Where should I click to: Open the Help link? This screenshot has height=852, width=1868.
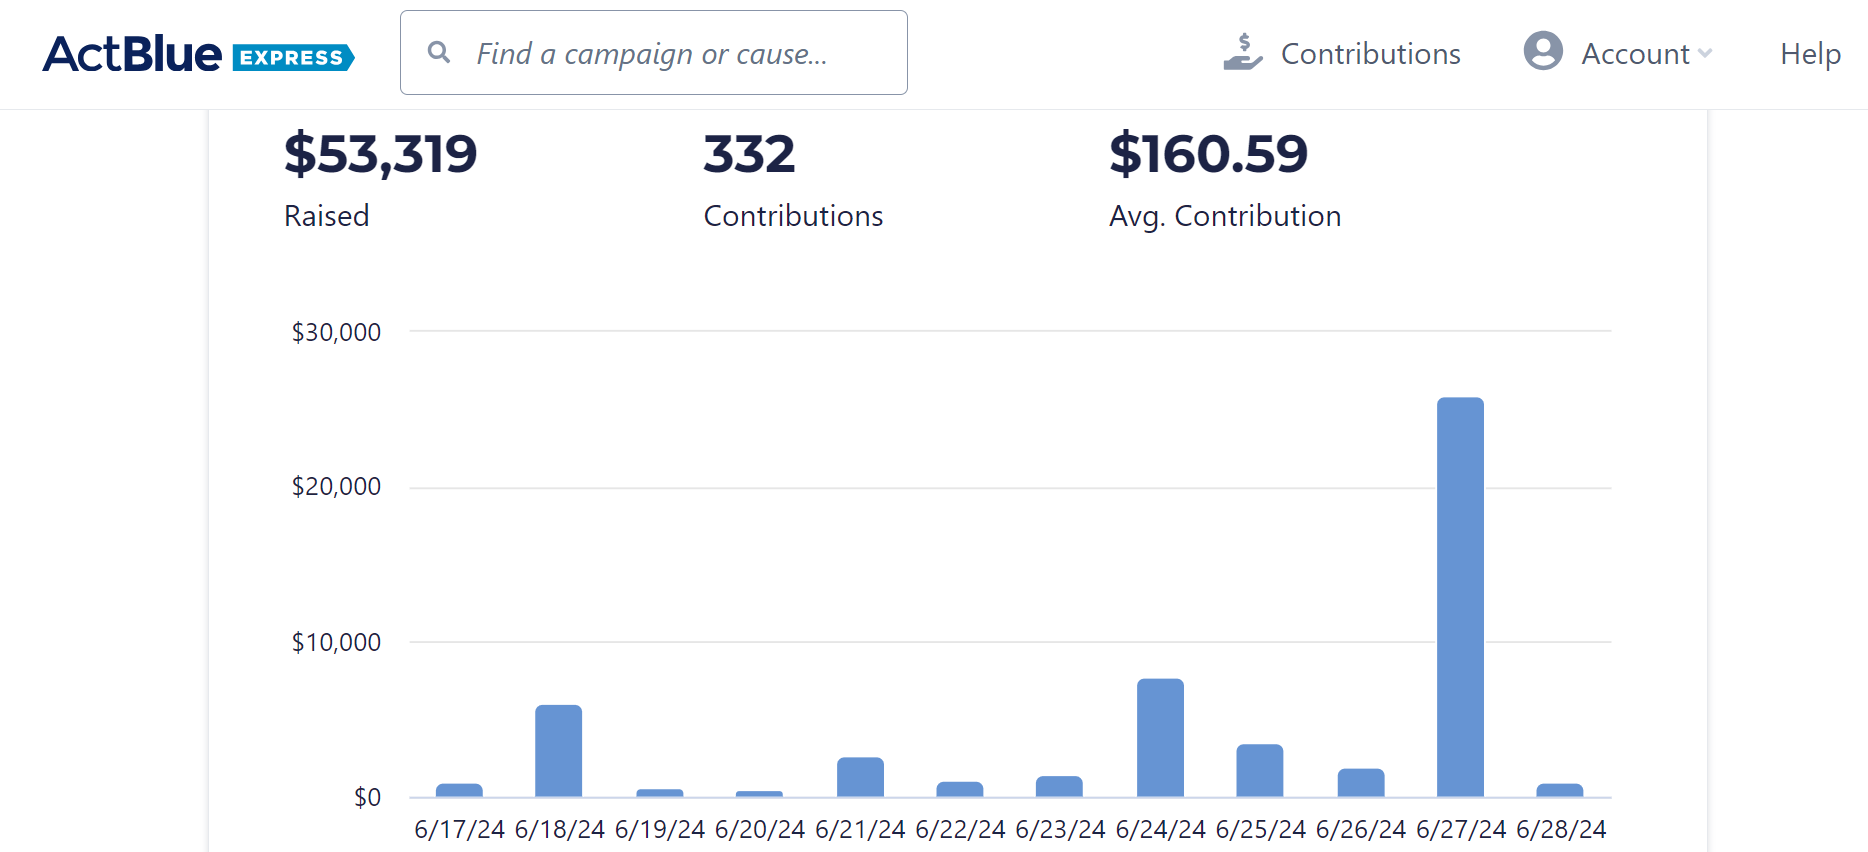(1810, 54)
